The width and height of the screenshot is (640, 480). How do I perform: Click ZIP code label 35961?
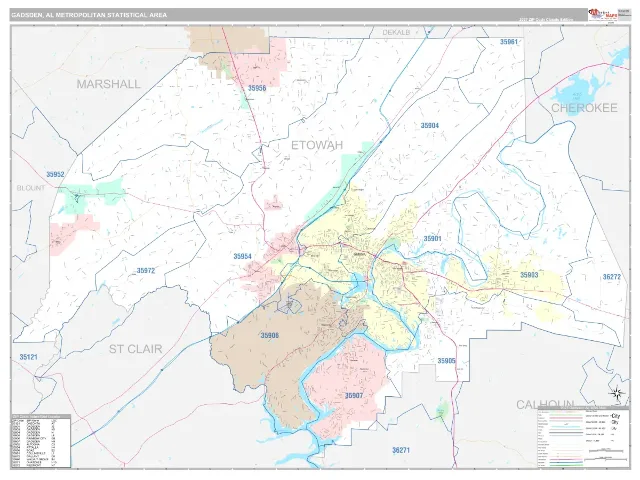pos(509,42)
